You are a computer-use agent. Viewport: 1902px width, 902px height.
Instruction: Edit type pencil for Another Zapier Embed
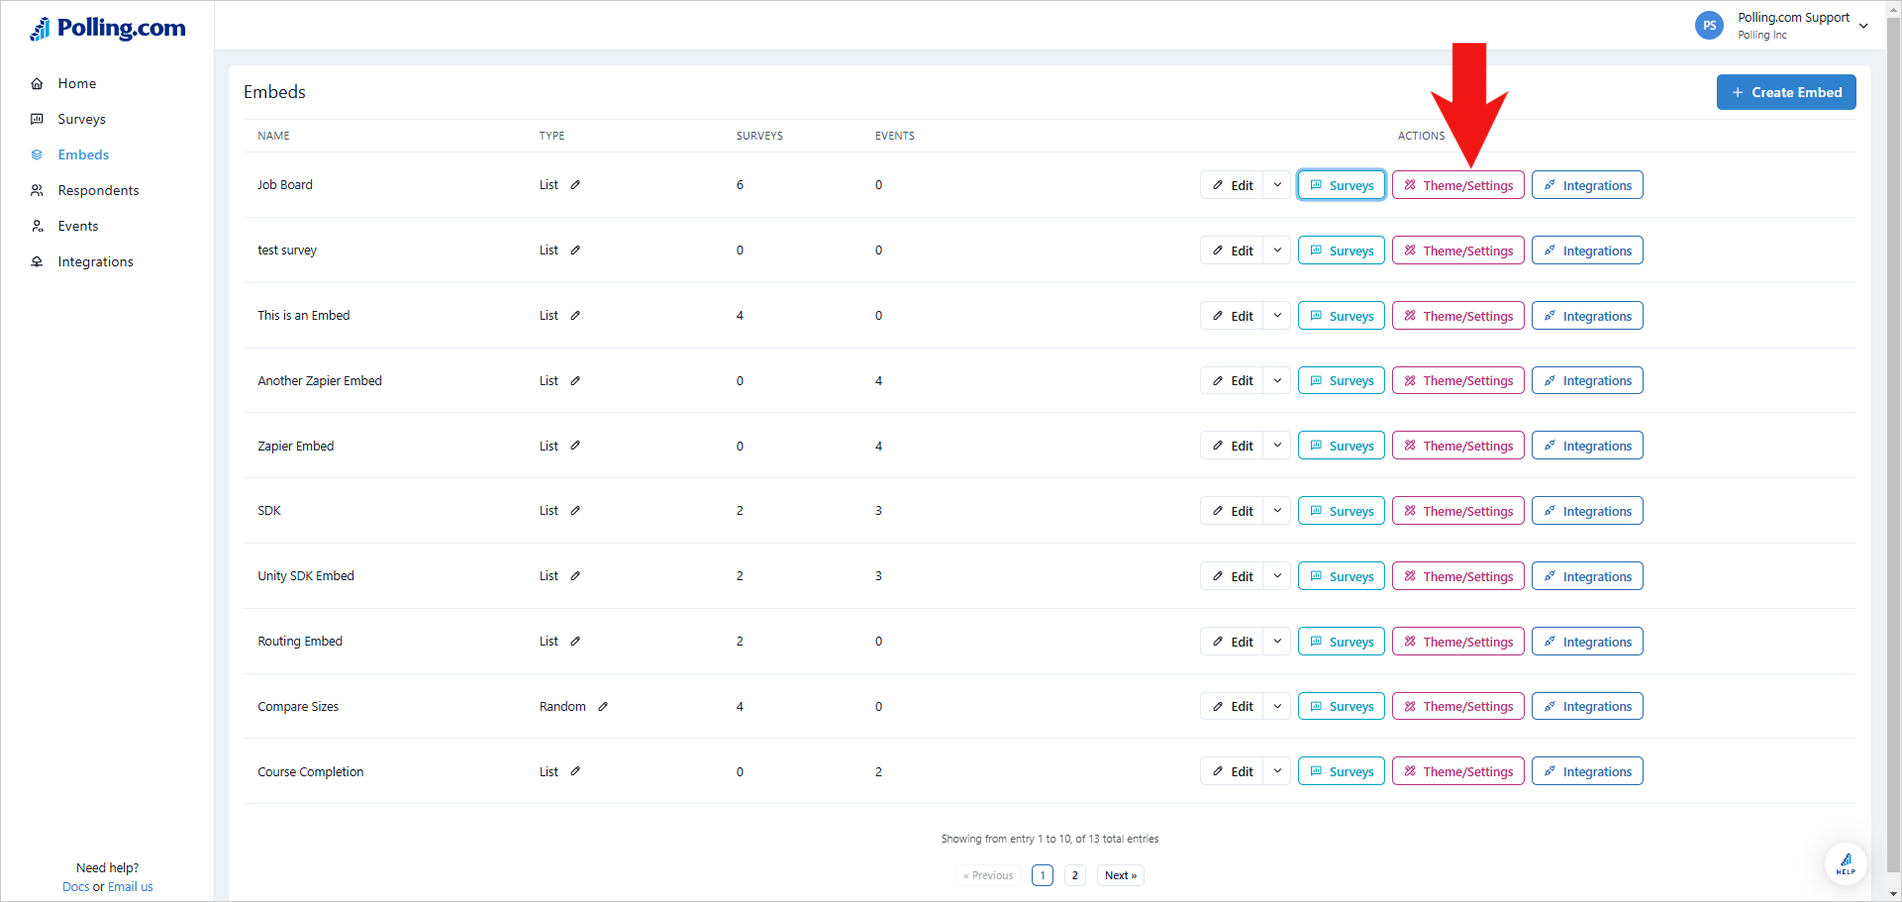[576, 381]
